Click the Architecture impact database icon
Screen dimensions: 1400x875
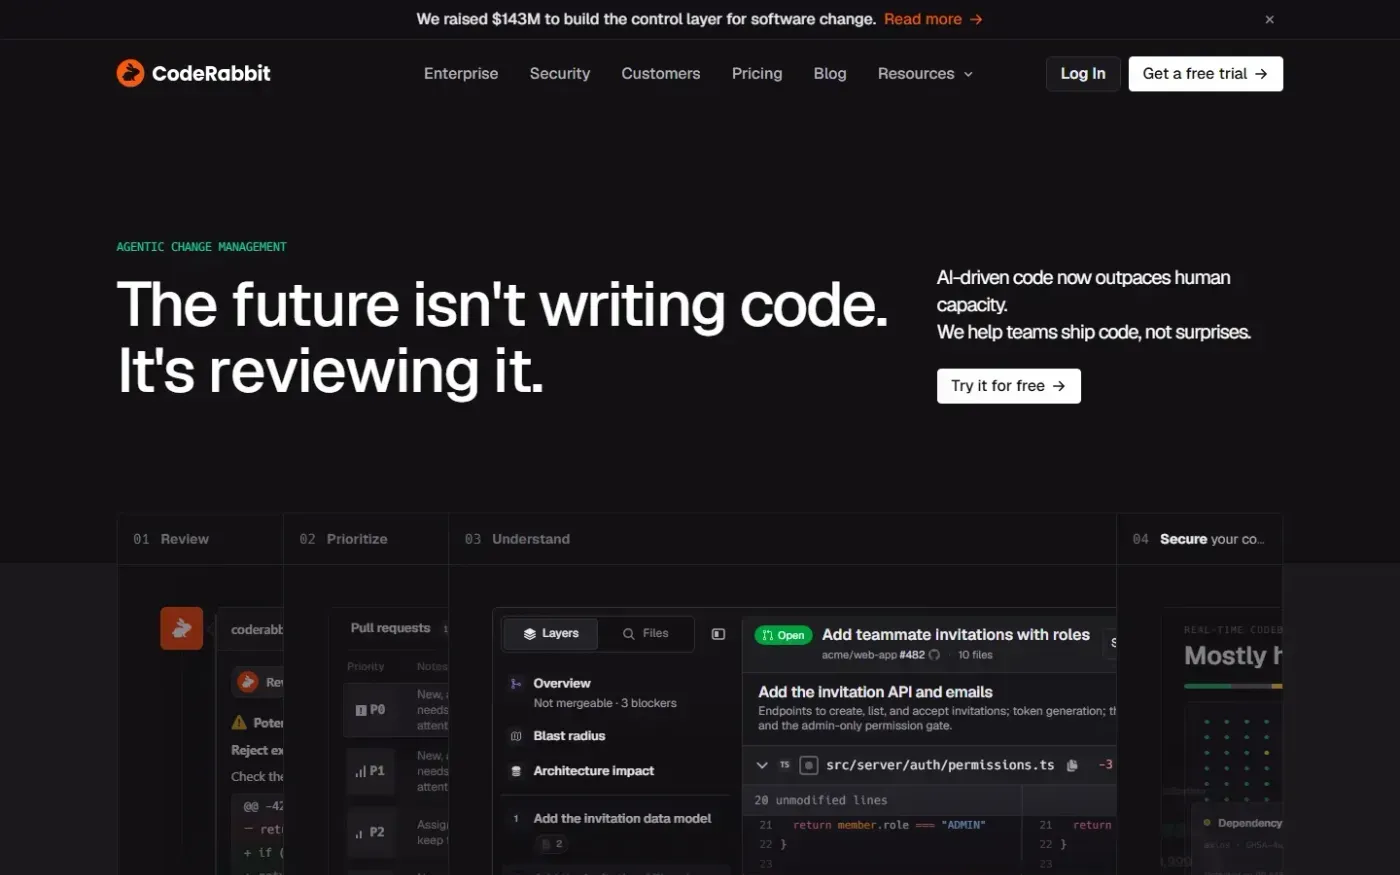pyautogui.click(x=516, y=771)
